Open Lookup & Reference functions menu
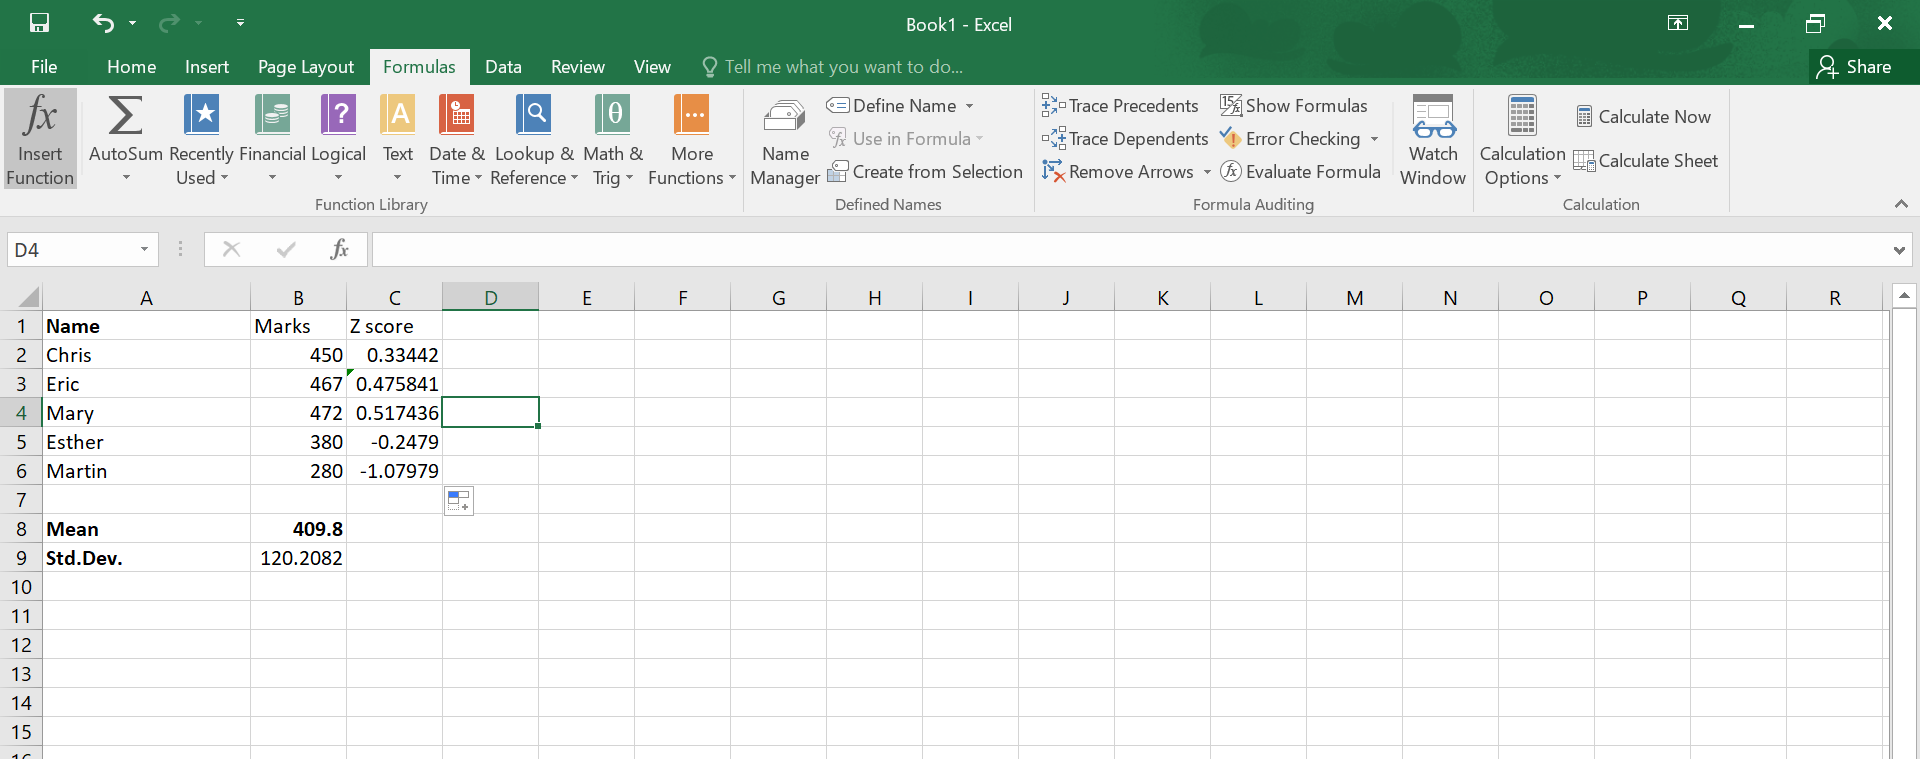This screenshot has height=759, width=1920. (534, 139)
